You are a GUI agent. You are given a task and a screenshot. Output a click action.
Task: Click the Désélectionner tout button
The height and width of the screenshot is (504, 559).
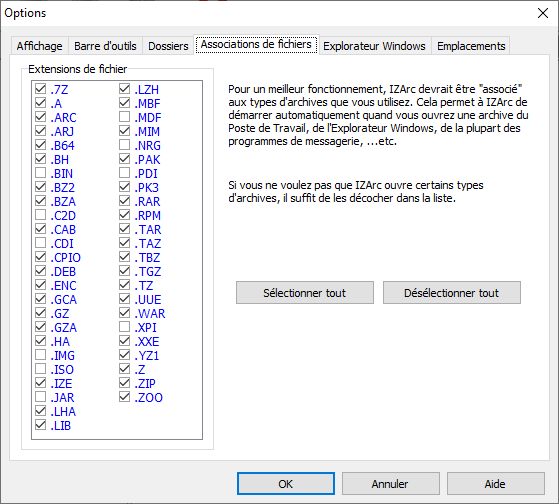tap(452, 293)
